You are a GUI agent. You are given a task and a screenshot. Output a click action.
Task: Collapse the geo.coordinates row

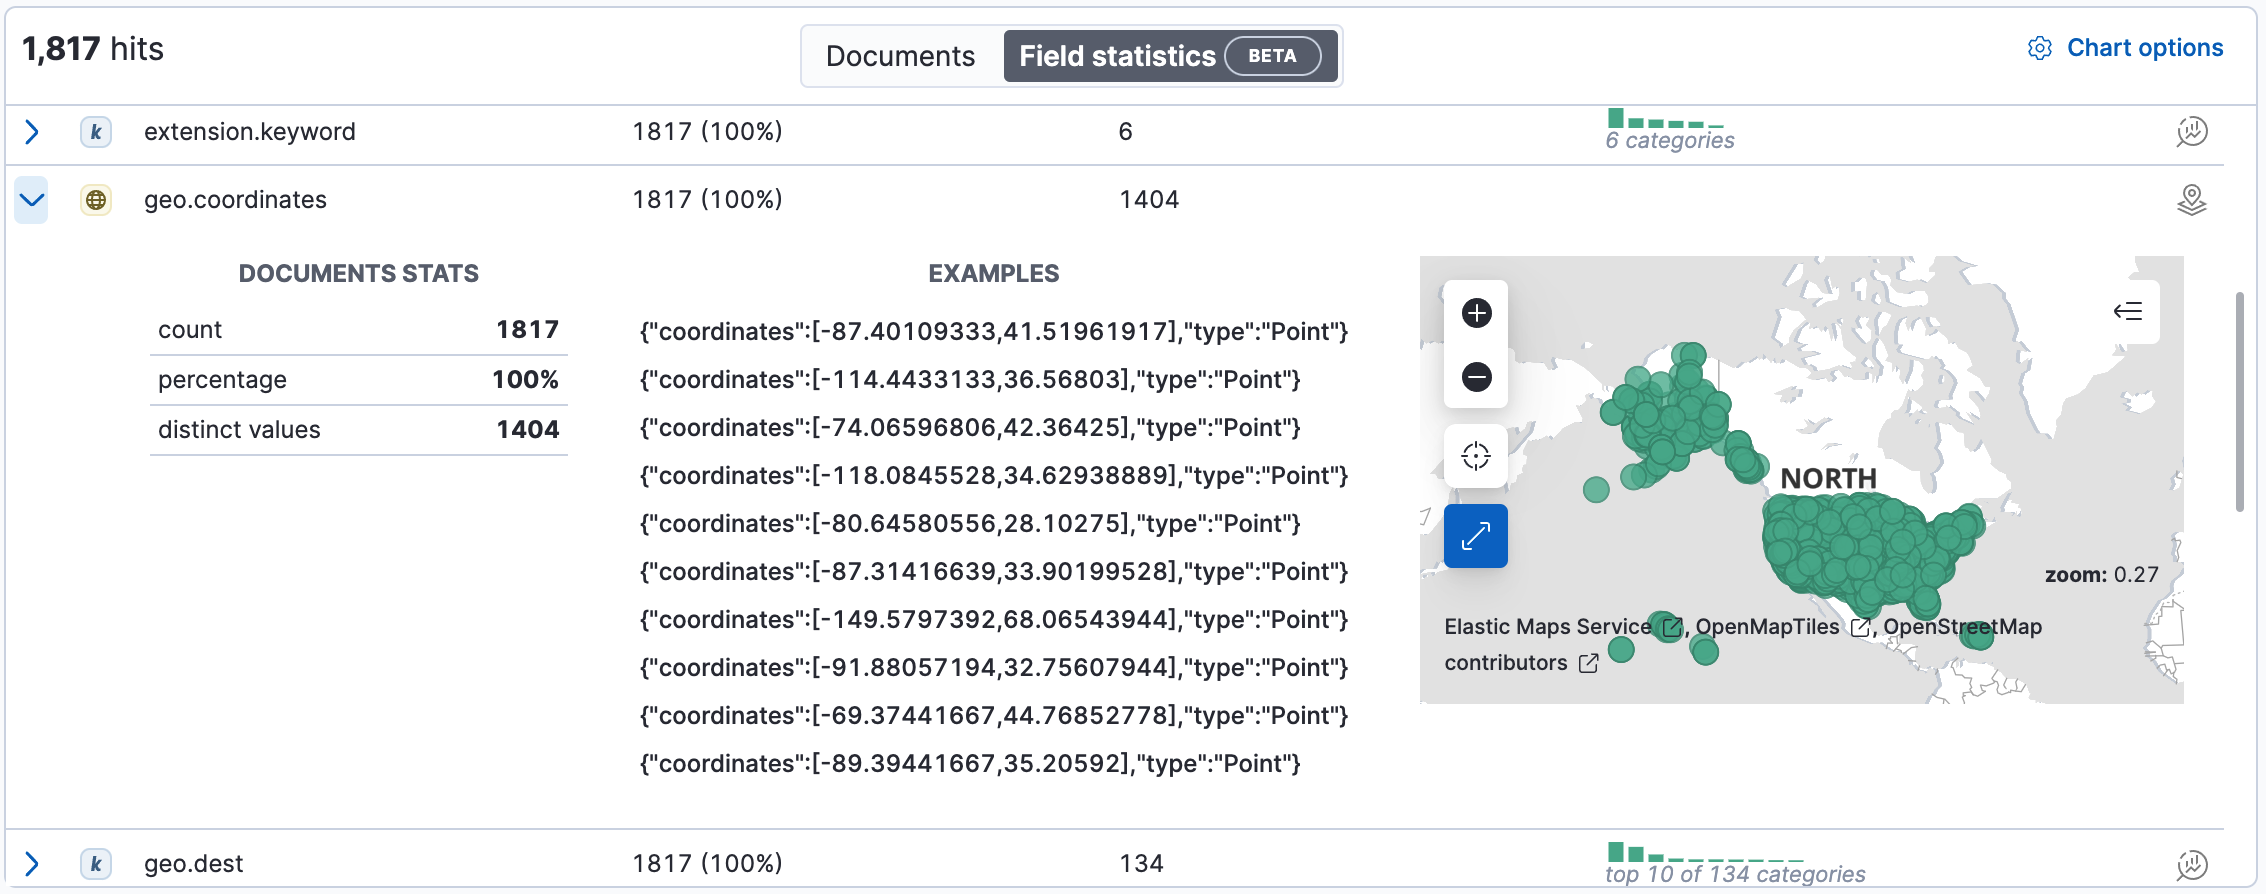click(x=32, y=200)
